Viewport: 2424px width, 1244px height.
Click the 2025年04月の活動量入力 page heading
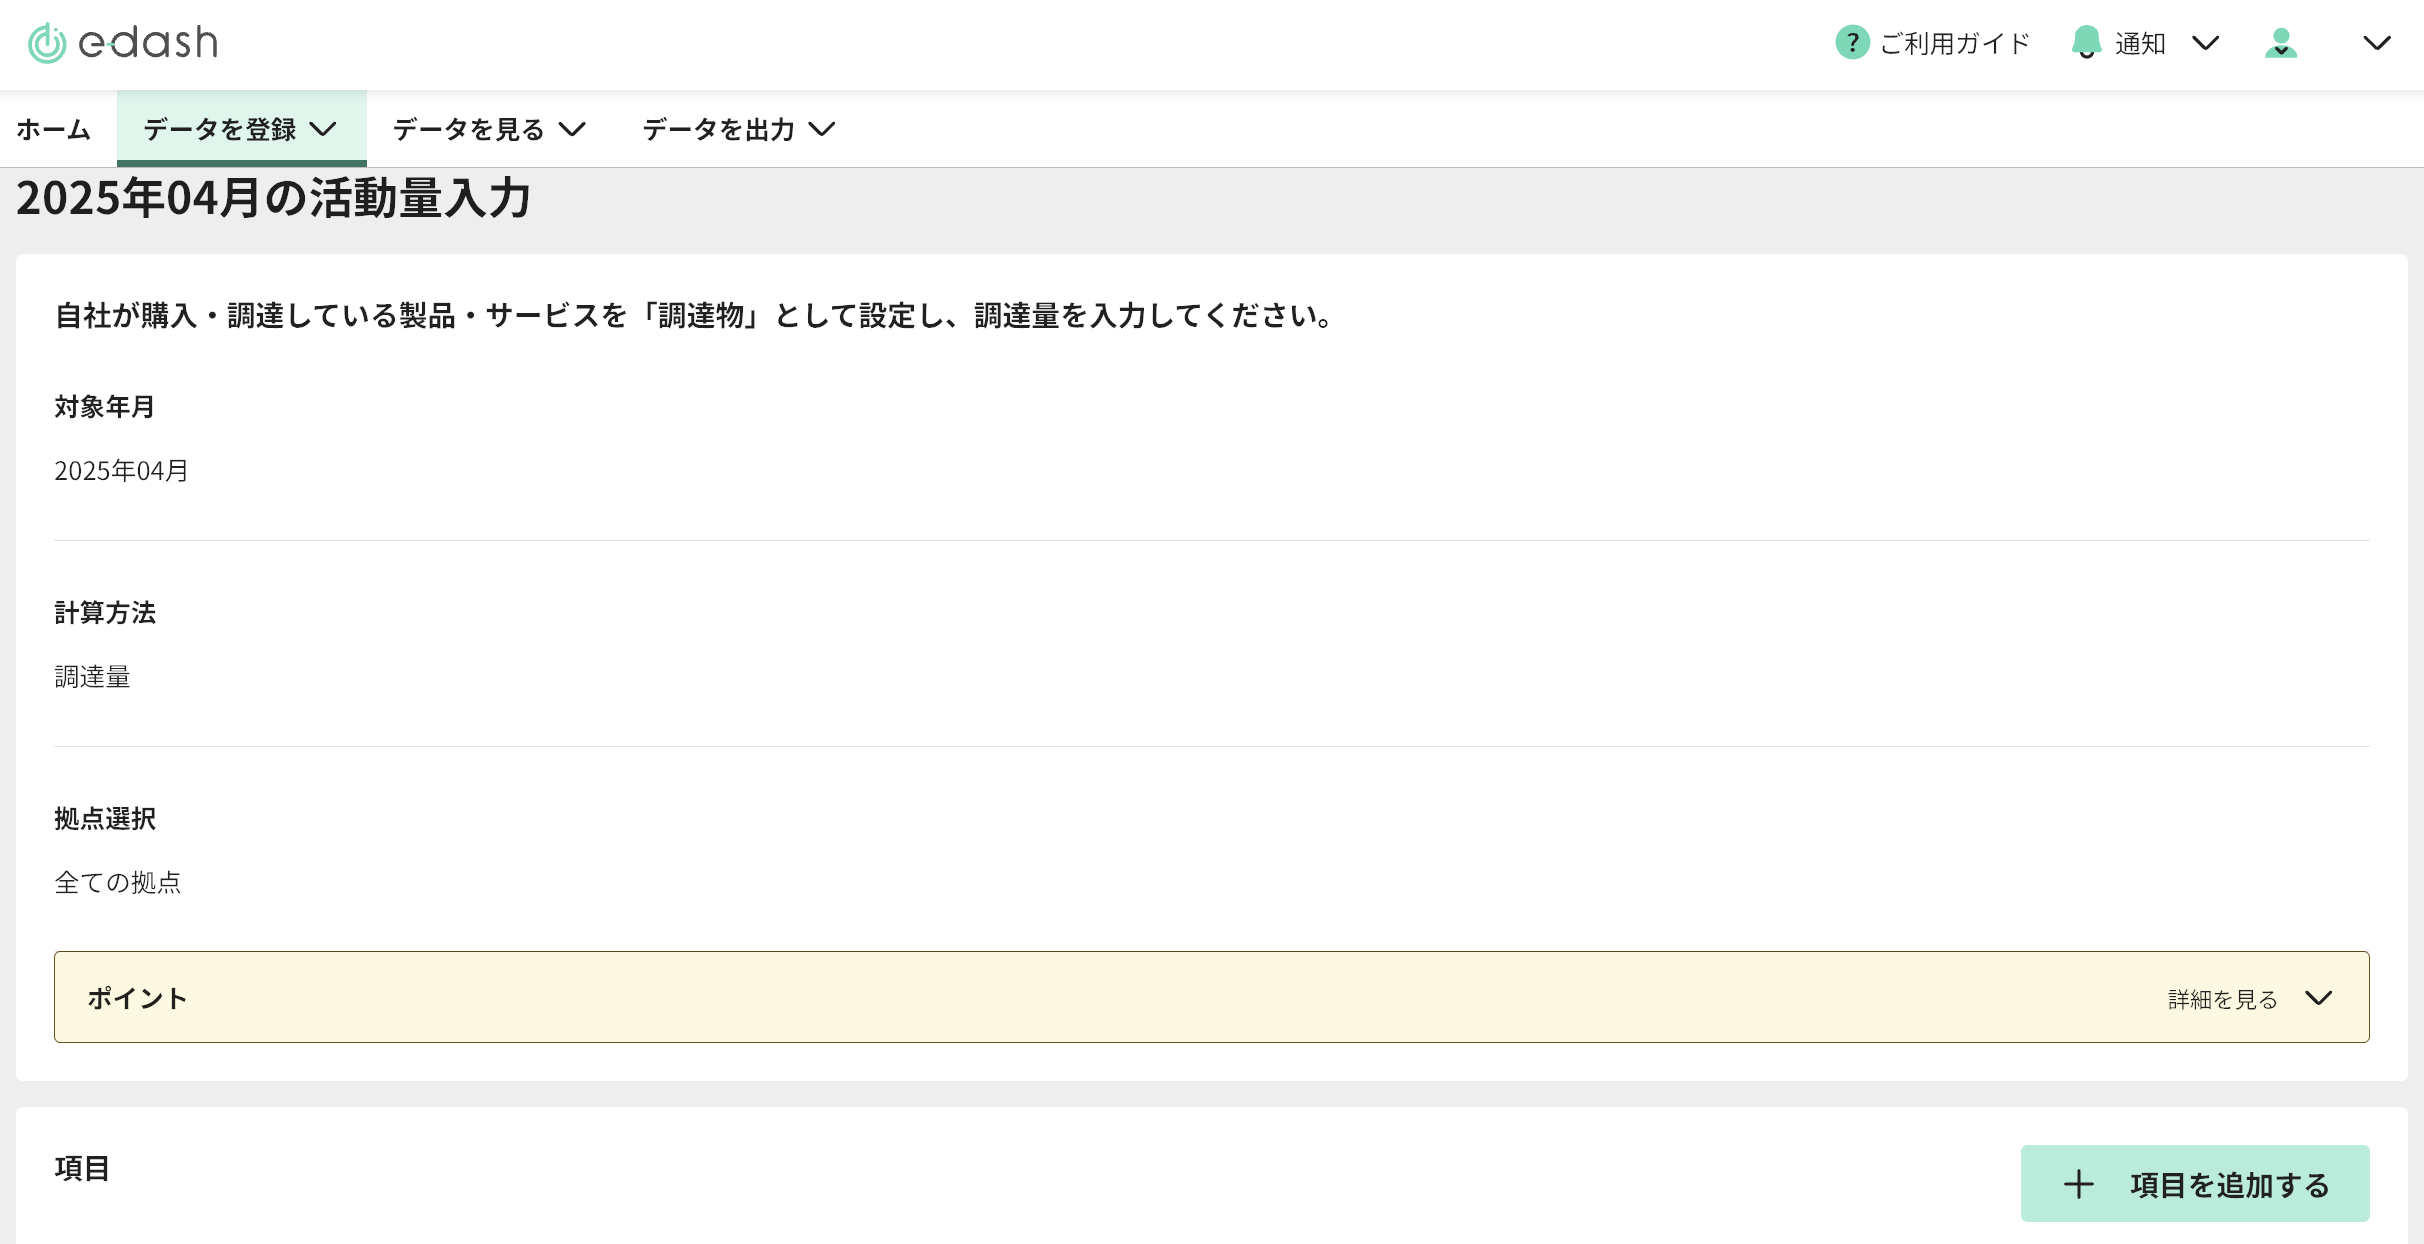pyautogui.click(x=274, y=198)
